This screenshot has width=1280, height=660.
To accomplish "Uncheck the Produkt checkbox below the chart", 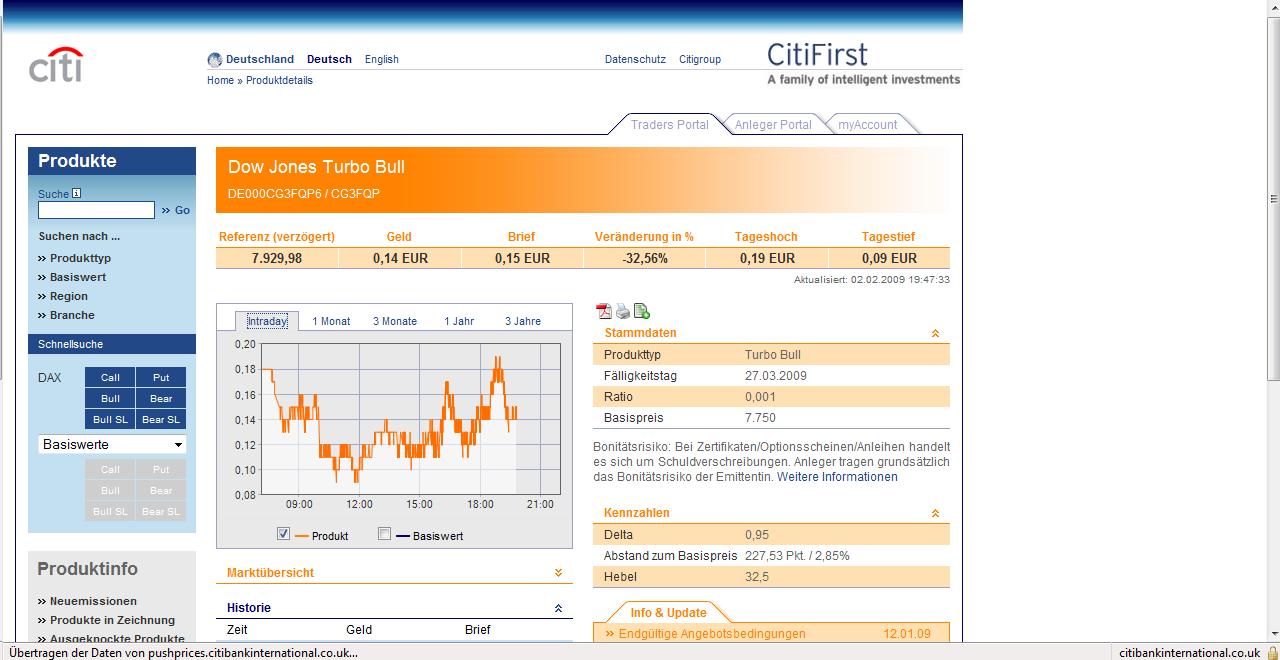I will (x=283, y=533).
